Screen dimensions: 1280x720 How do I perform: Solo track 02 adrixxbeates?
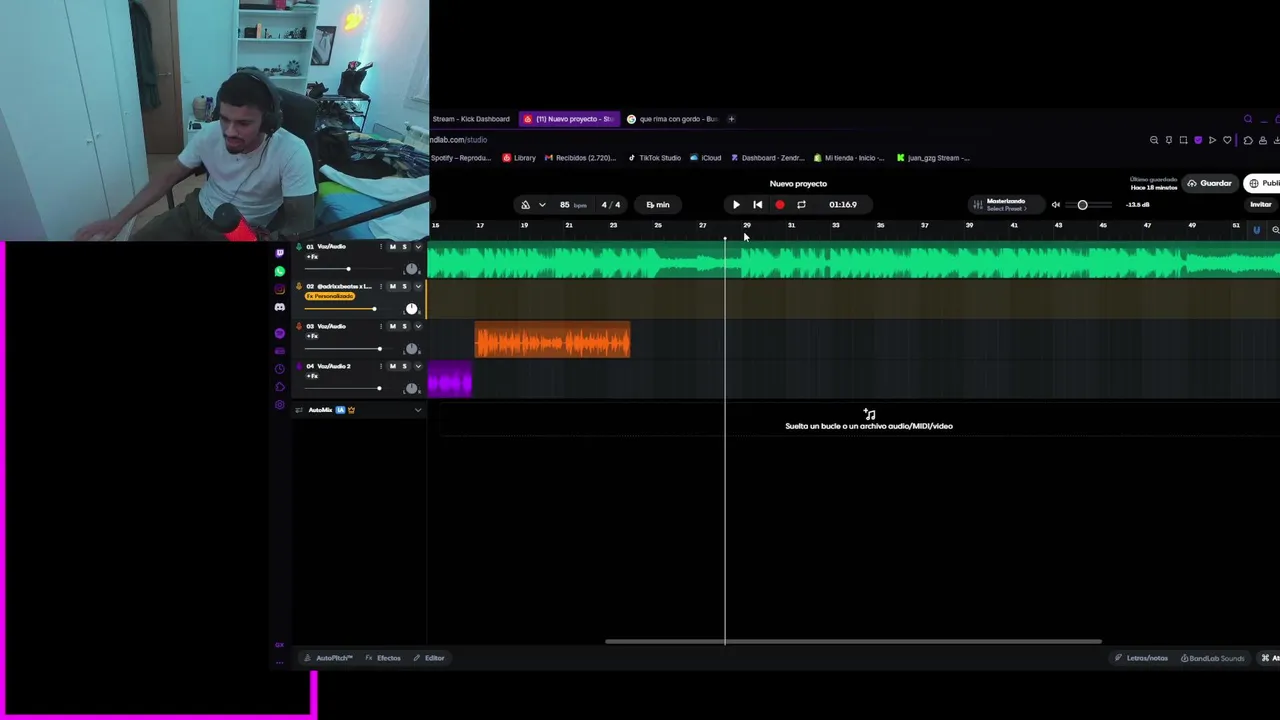pos(404,287)
